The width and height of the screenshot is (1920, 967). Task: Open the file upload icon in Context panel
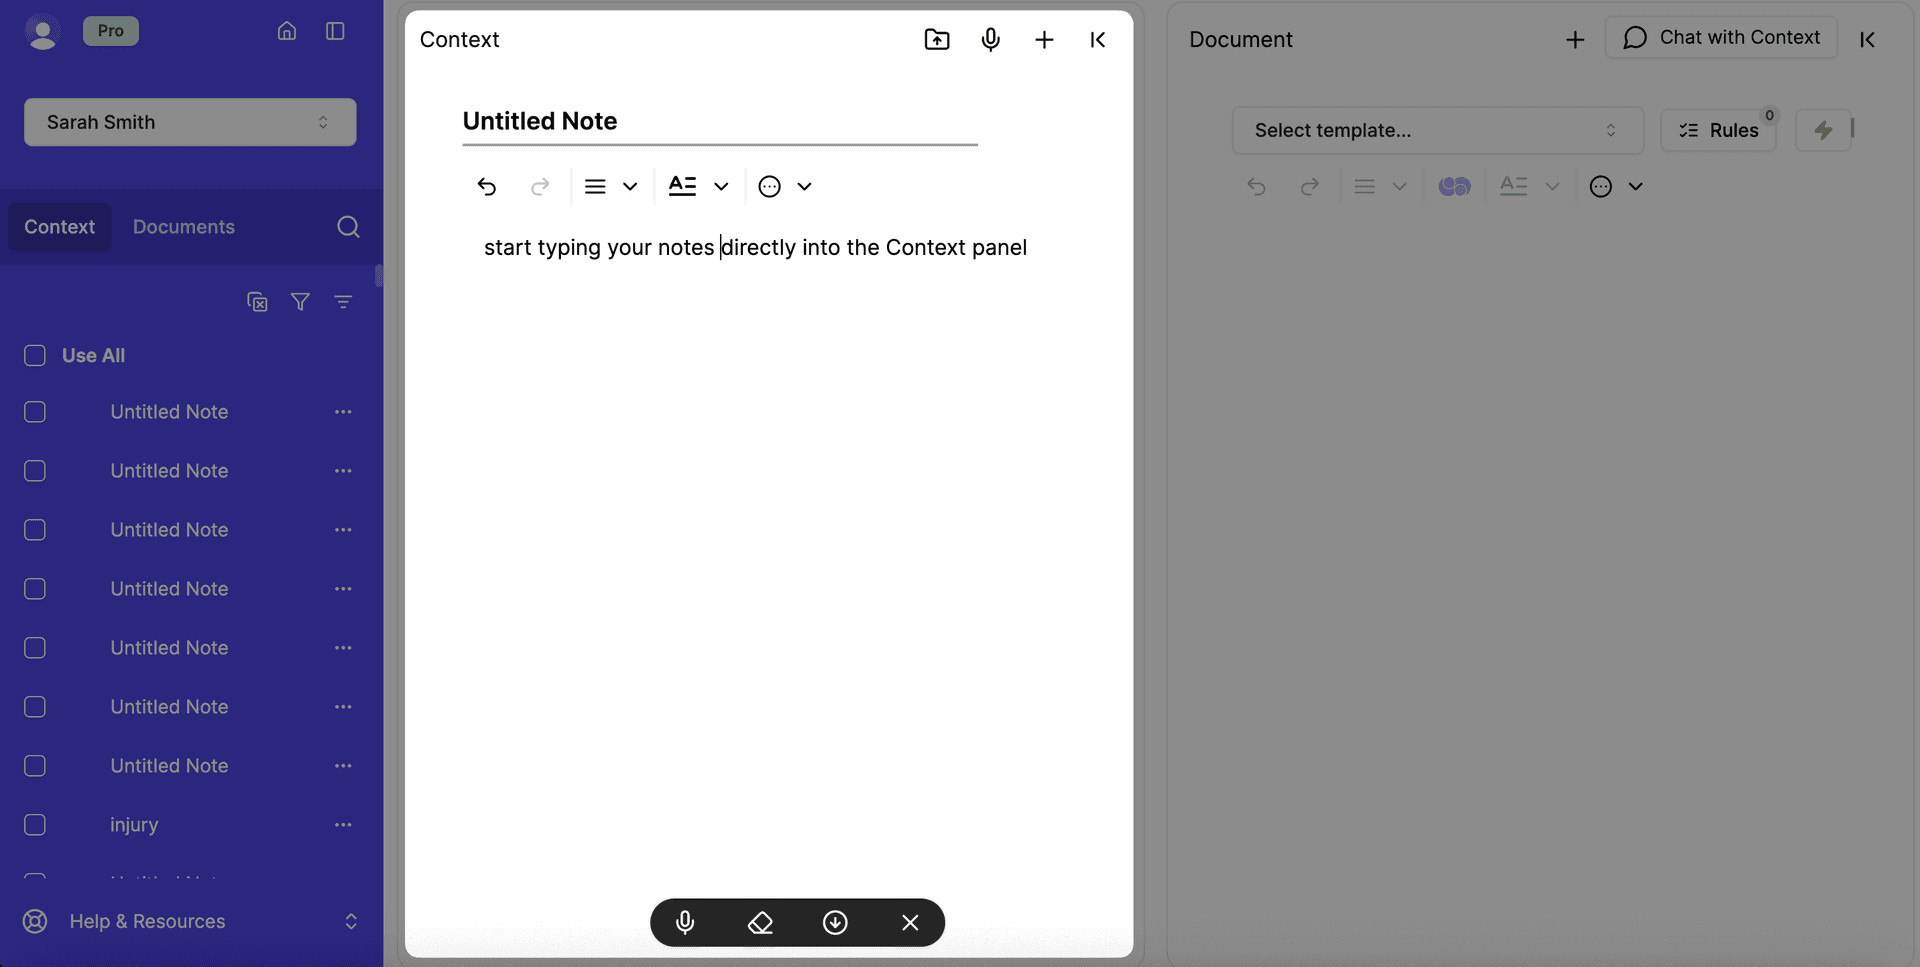point(936,39)
